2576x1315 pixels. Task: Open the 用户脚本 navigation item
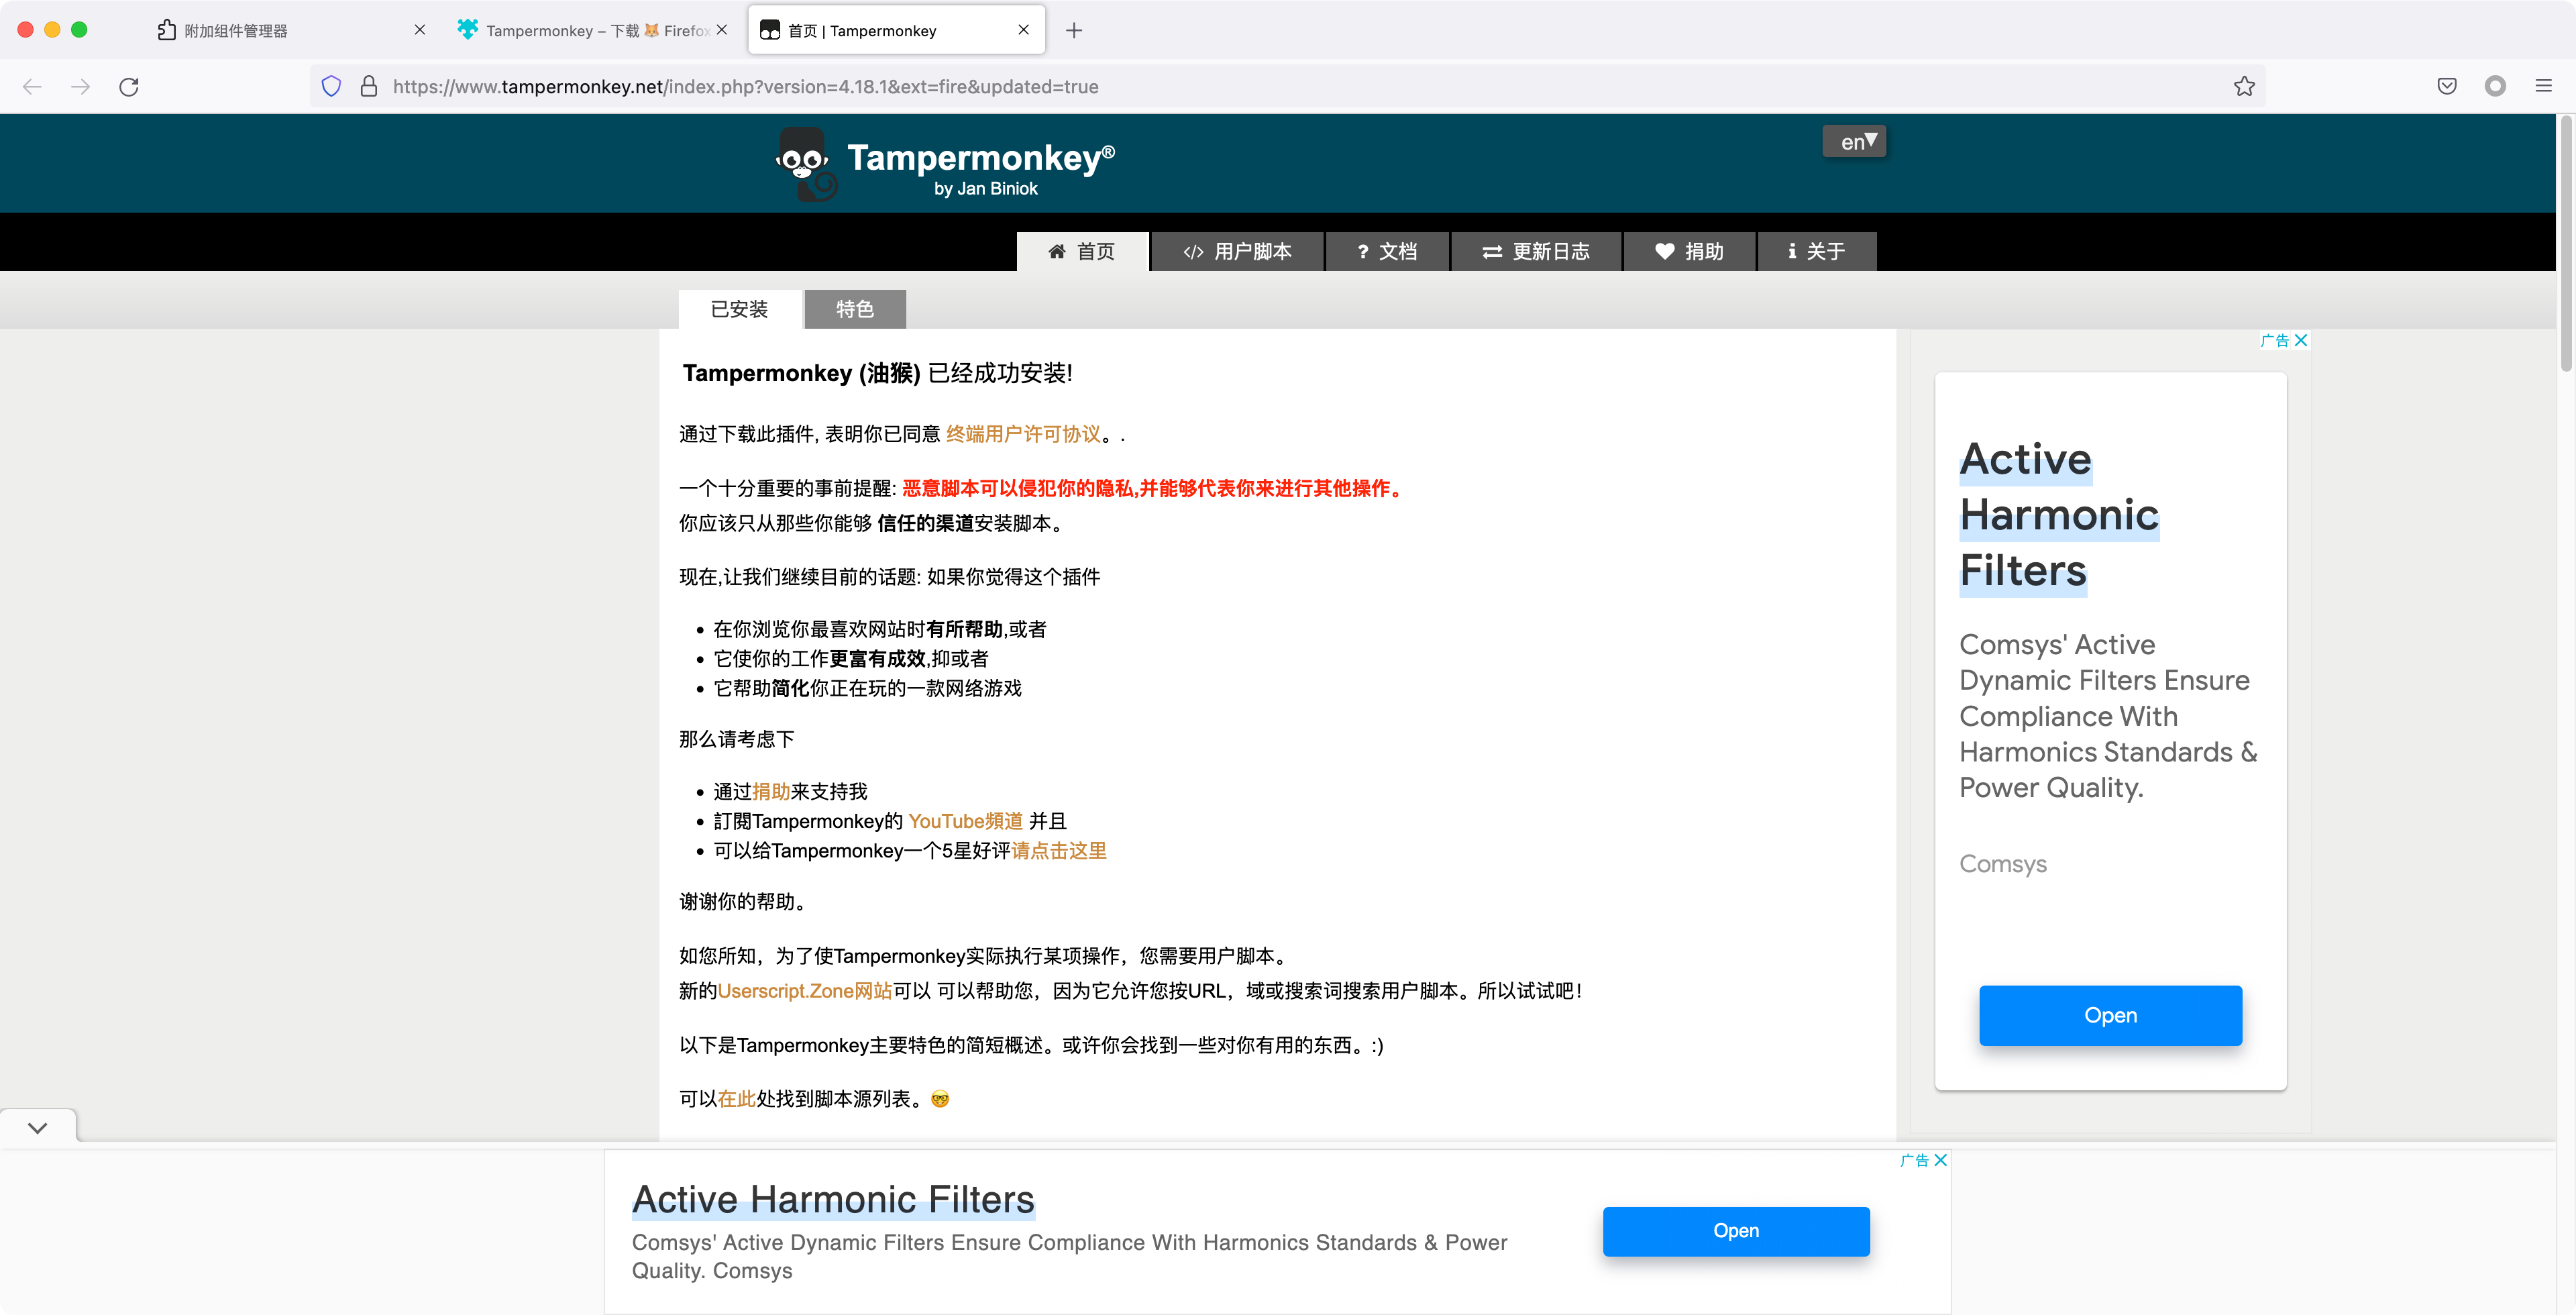click(x=1238, y=252)
